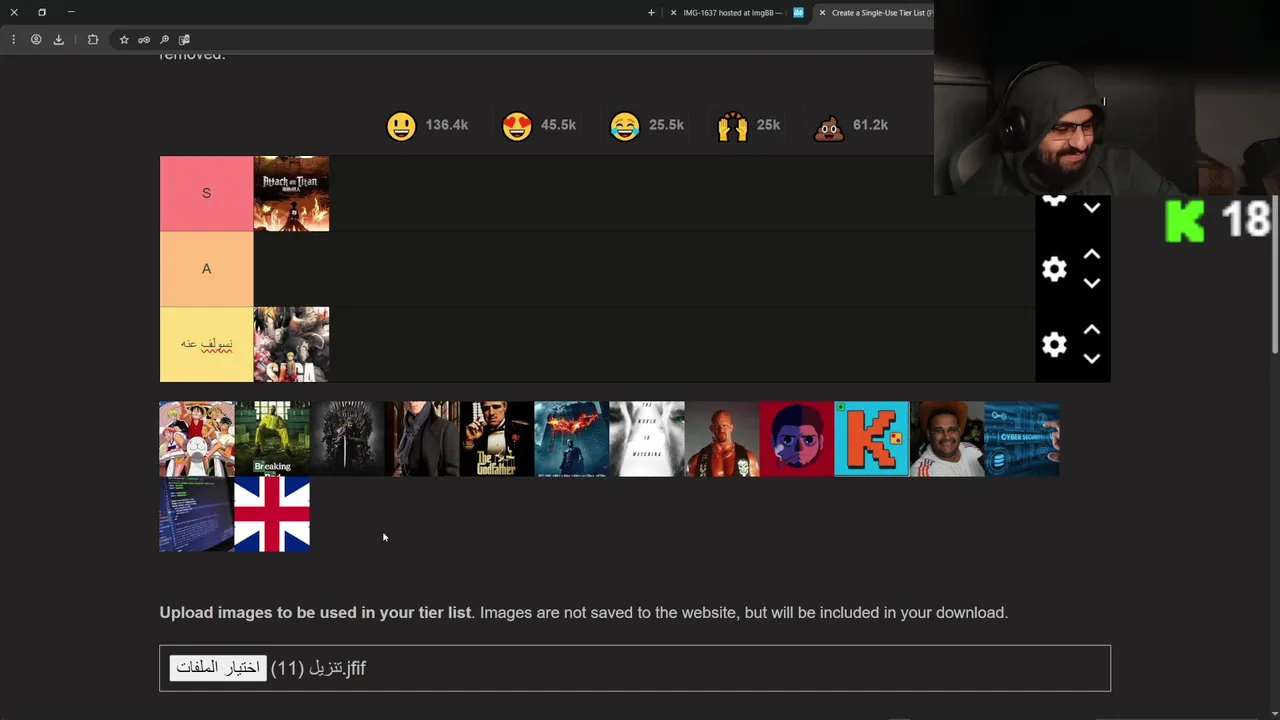Select the Attack on Titan image in S tier
The image size is (1280, 720).
coord(291,193)
